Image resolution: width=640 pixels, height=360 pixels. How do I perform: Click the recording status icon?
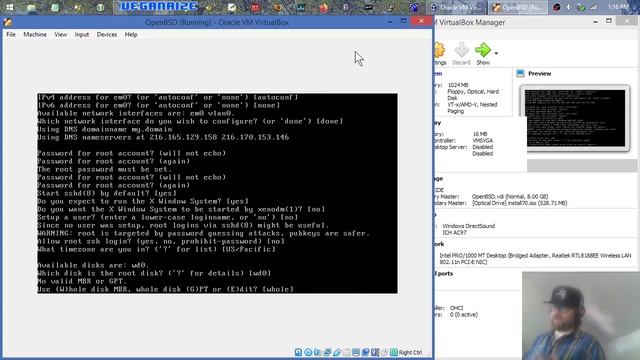click(x=365, y=352)
